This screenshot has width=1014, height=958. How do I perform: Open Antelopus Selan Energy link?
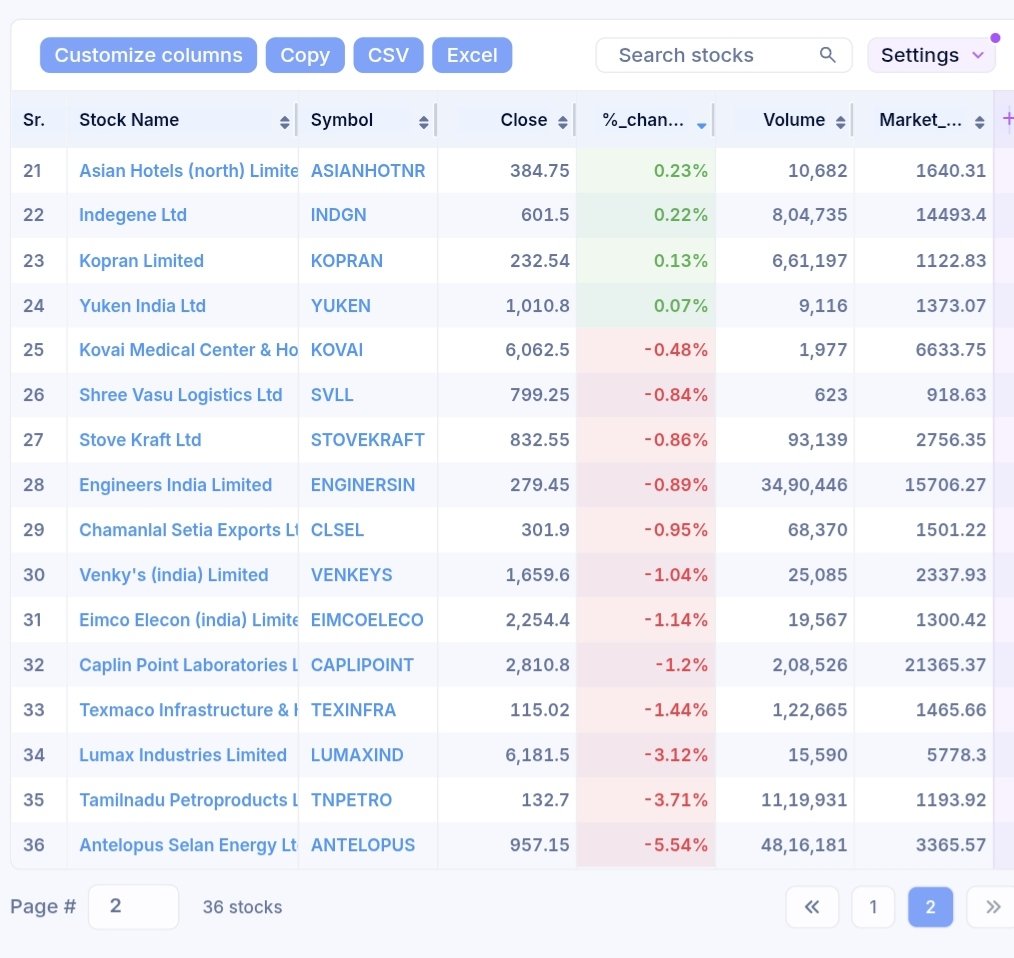point(188,845)
